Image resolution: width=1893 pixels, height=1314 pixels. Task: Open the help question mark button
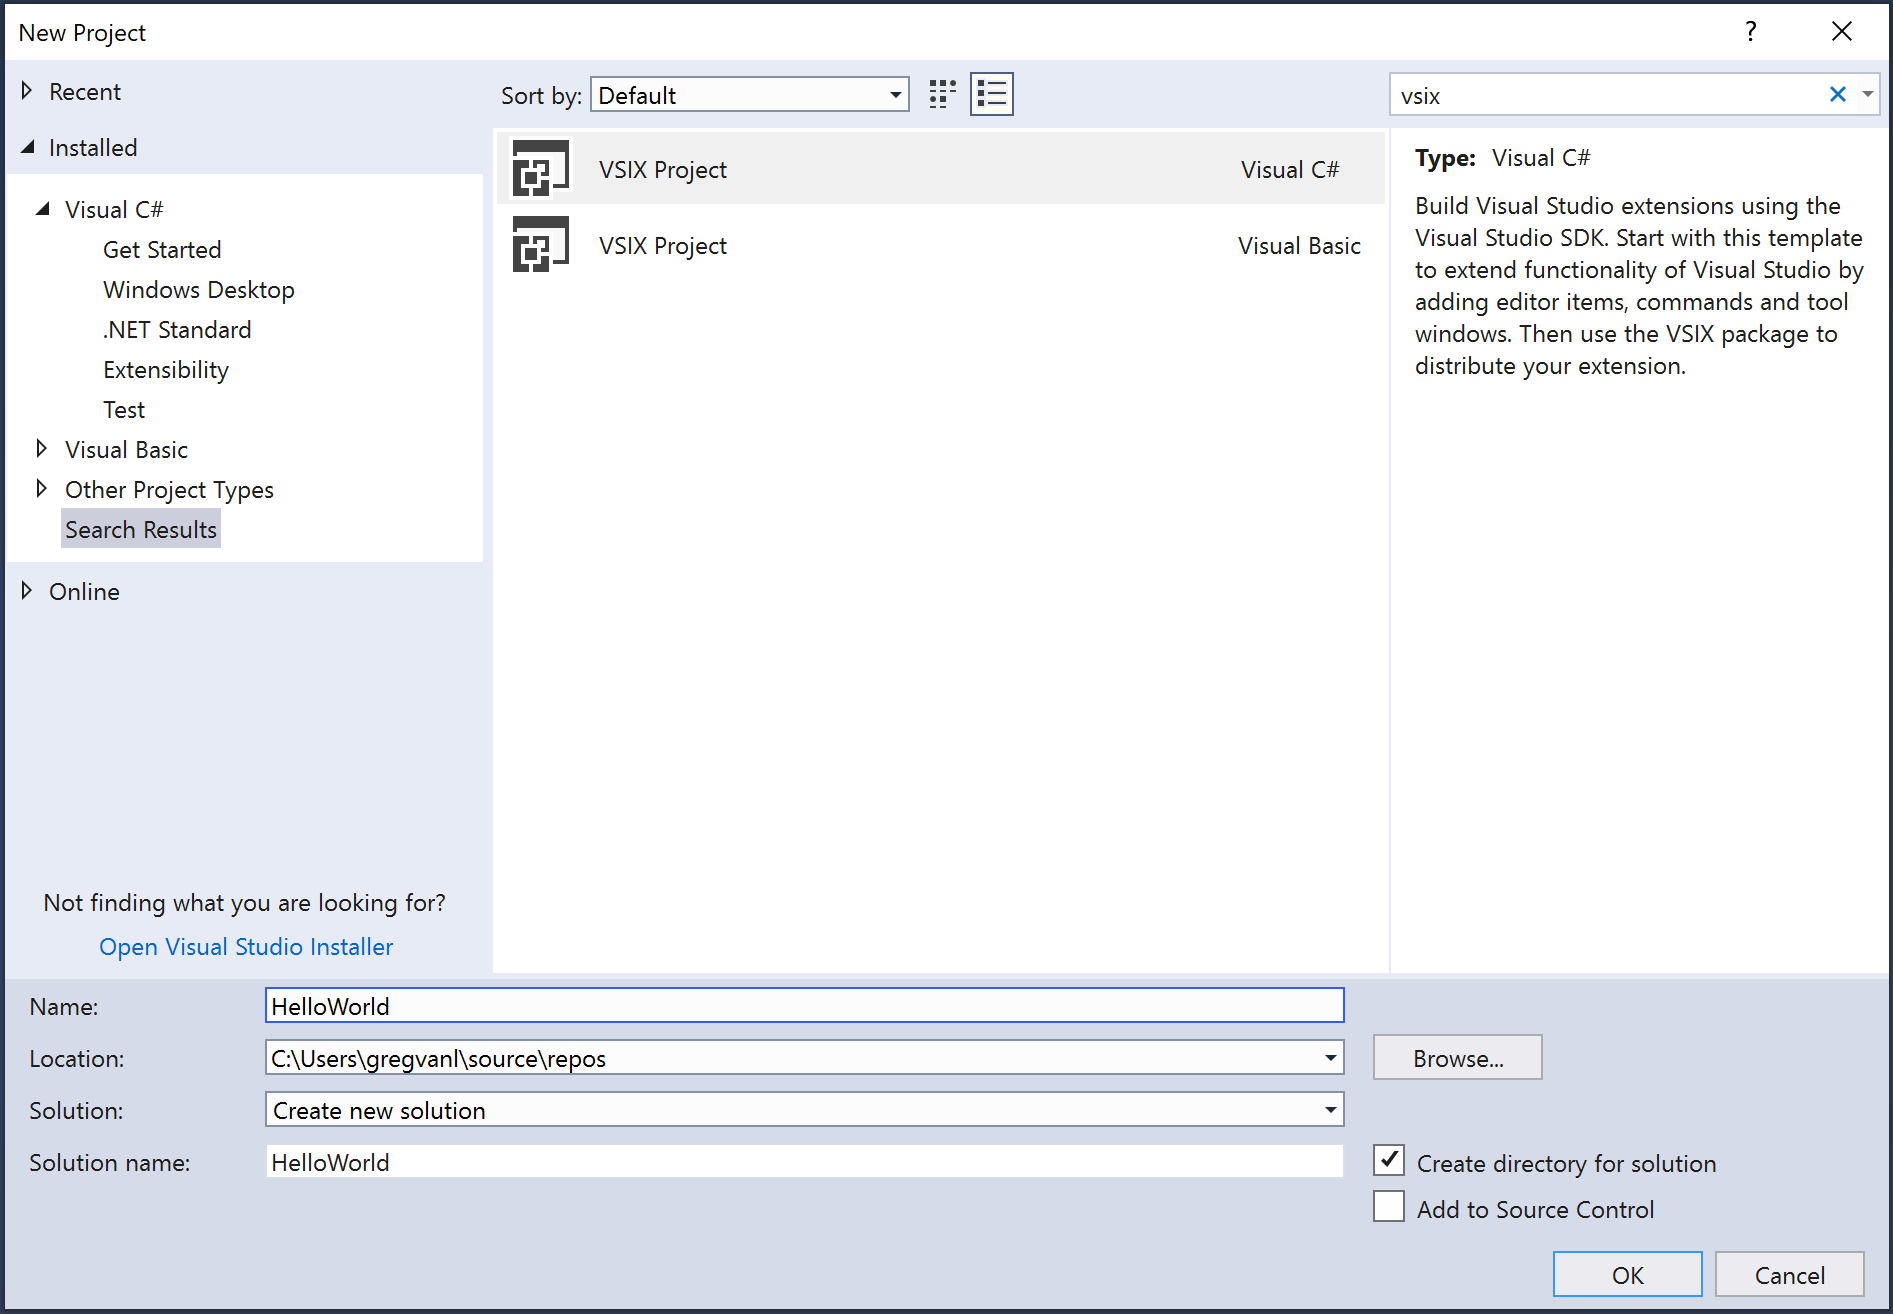point(1750,32)
